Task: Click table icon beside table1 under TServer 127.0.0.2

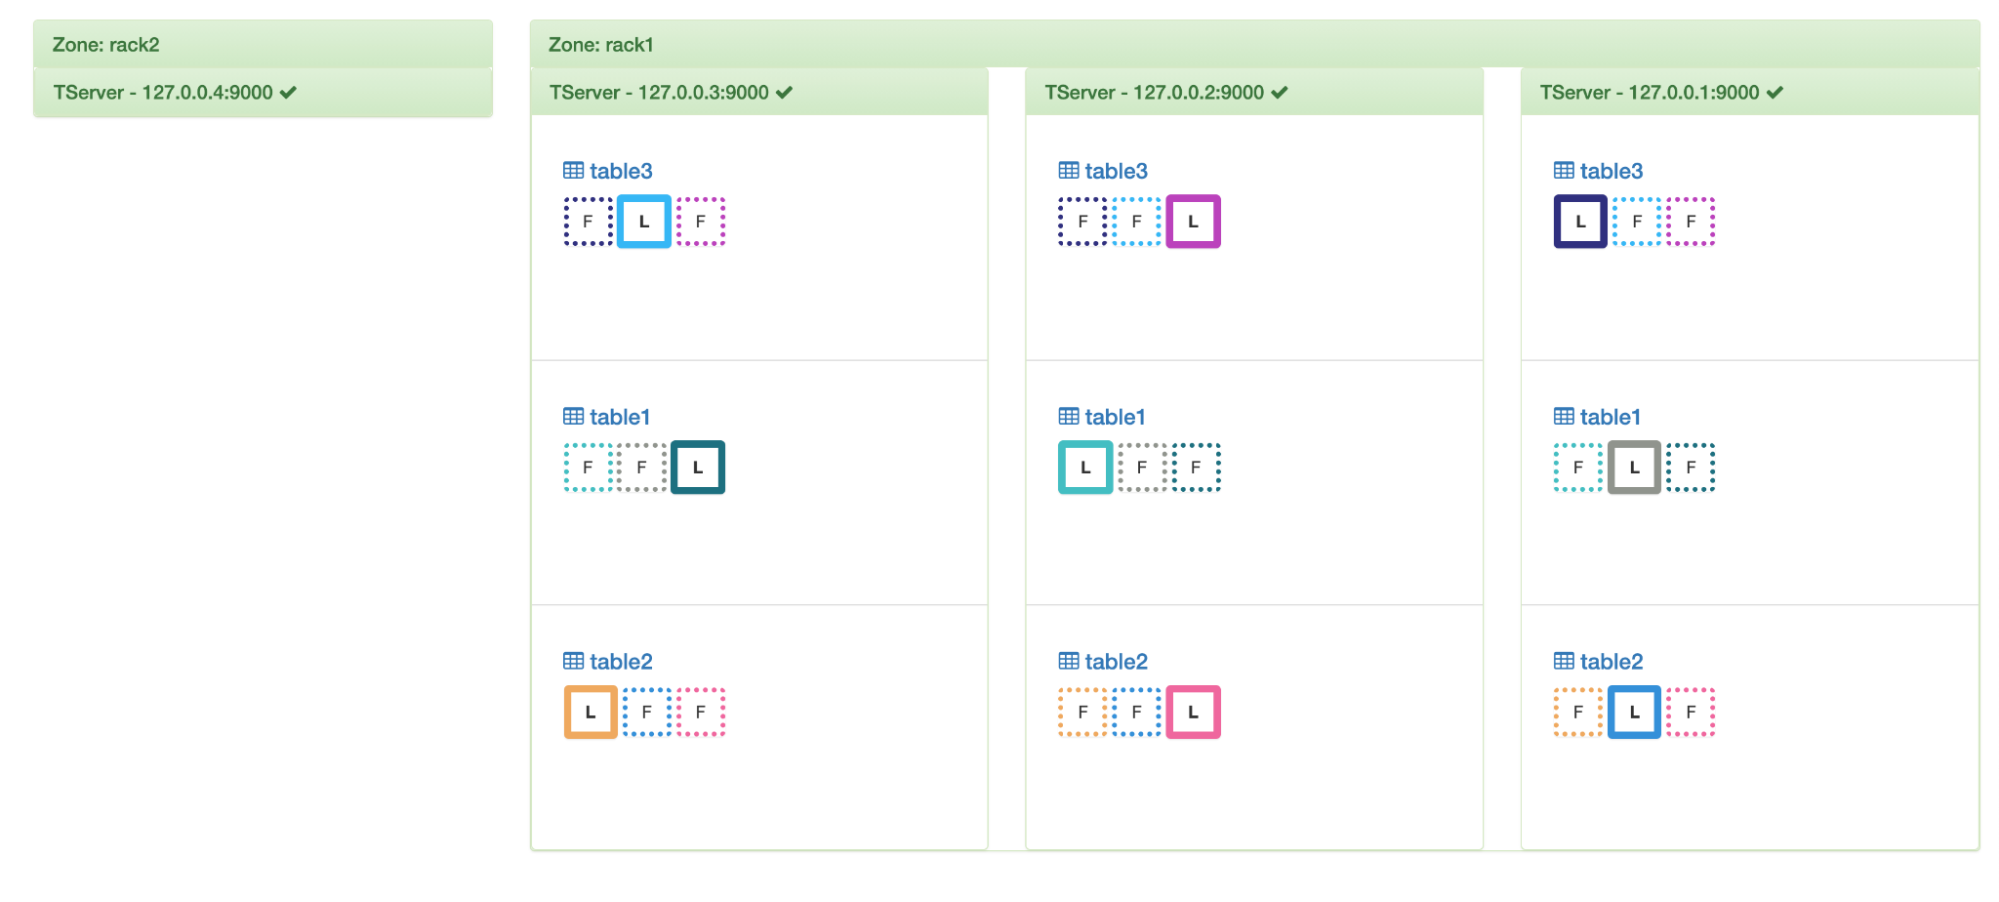Action: (x=1068, y=417)
